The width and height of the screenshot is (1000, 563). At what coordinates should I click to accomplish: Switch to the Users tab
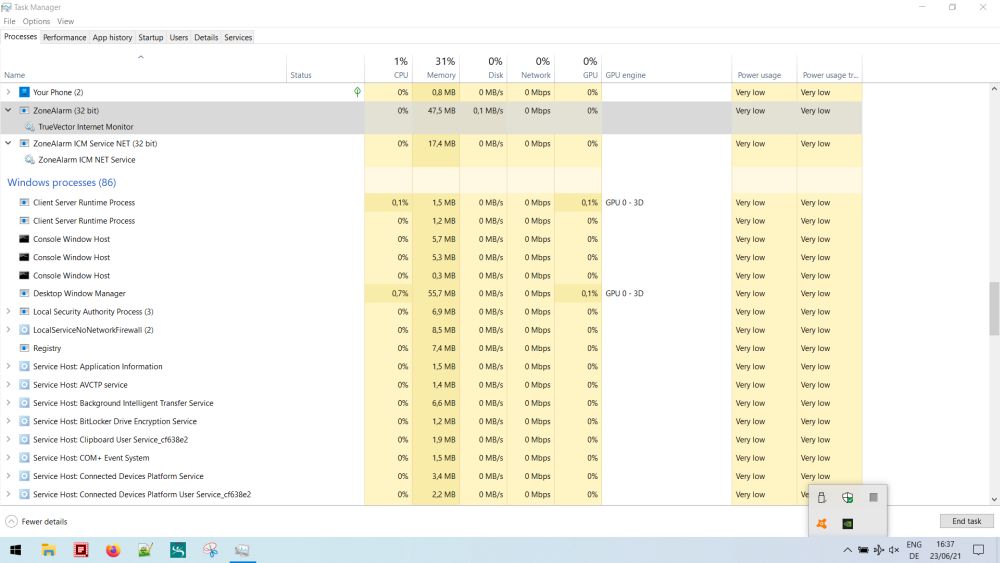click(179, 38)
